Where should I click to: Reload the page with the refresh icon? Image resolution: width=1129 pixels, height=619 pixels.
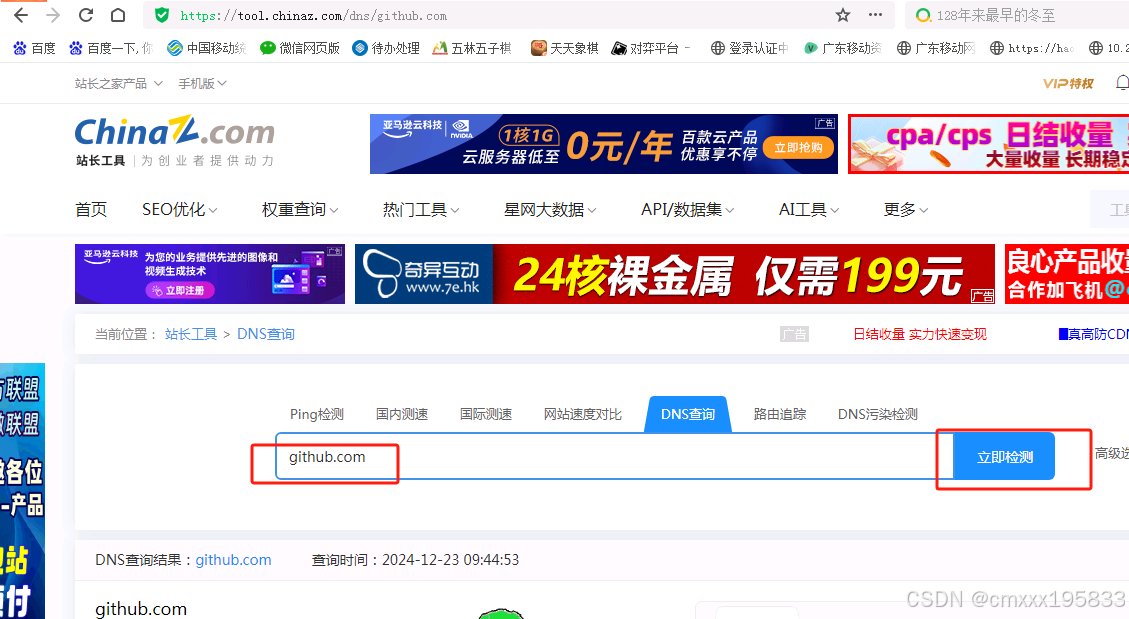click(86, 15)
